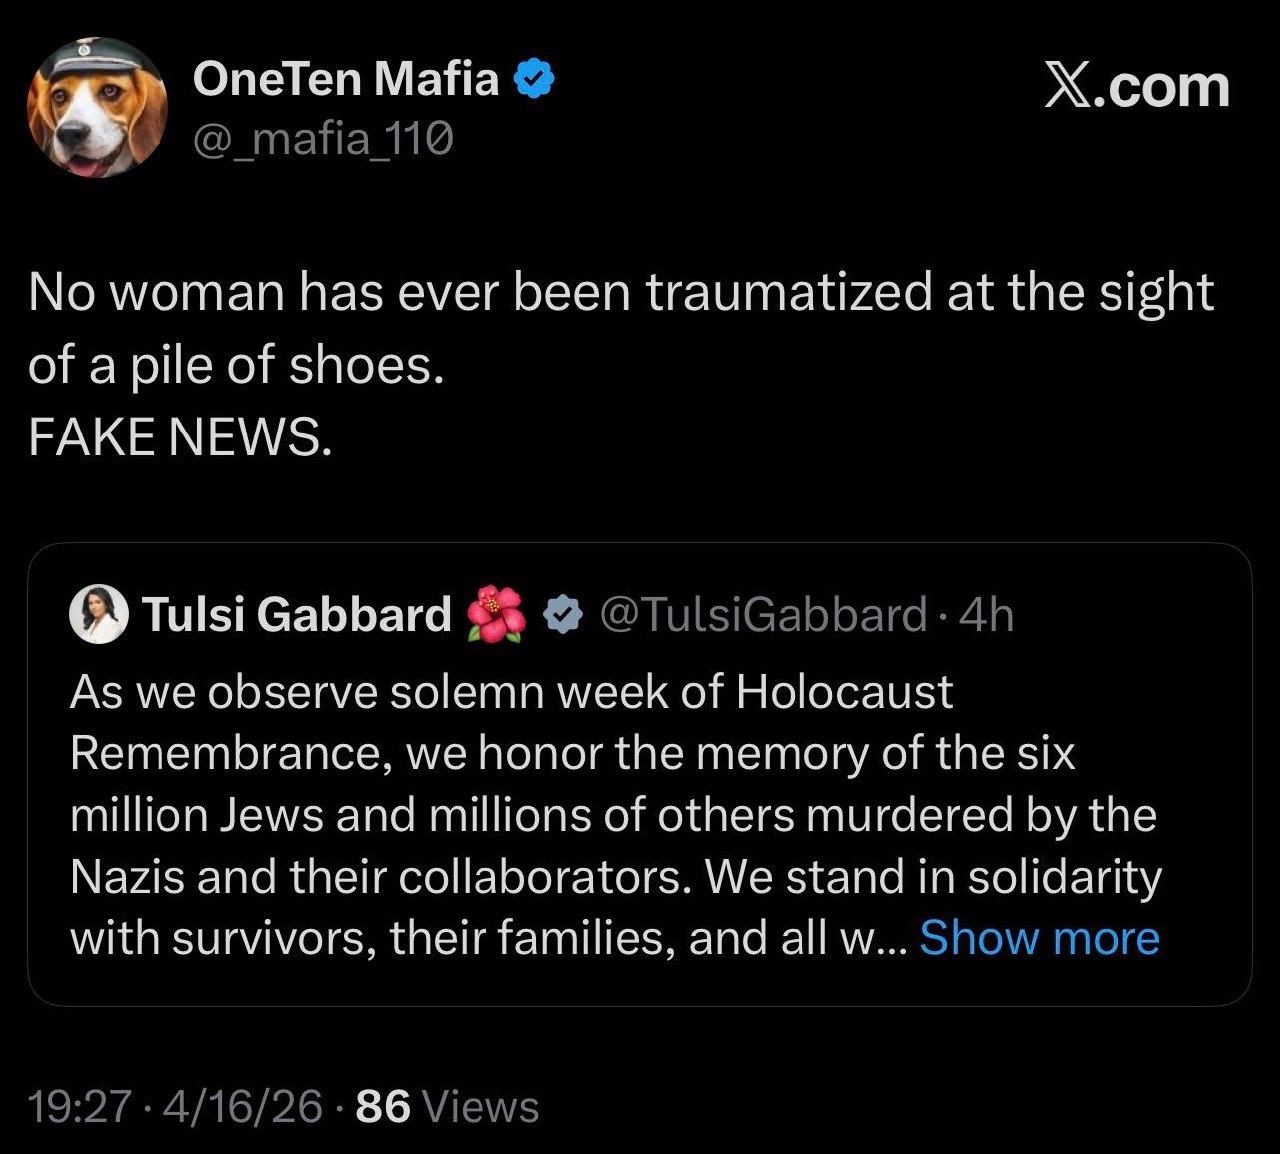This screenshot has height=1154, width=1280.
Task: Click the X.com logo
Action: [x=1136, y=87]
